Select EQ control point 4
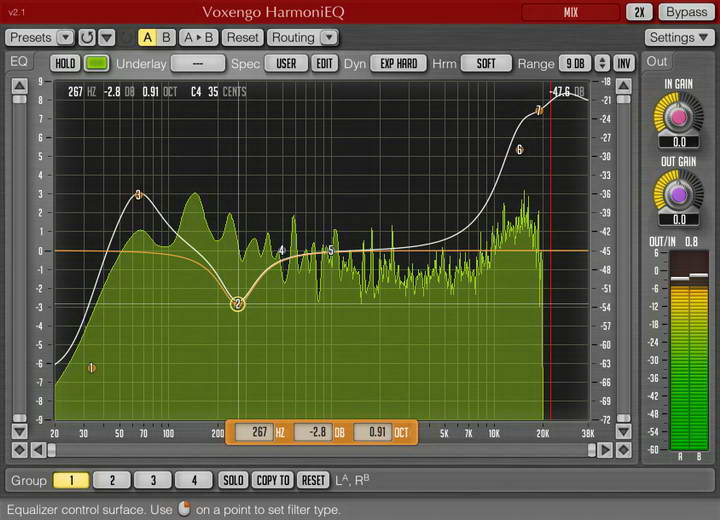The image size is (720, 520). click(281, 250)
